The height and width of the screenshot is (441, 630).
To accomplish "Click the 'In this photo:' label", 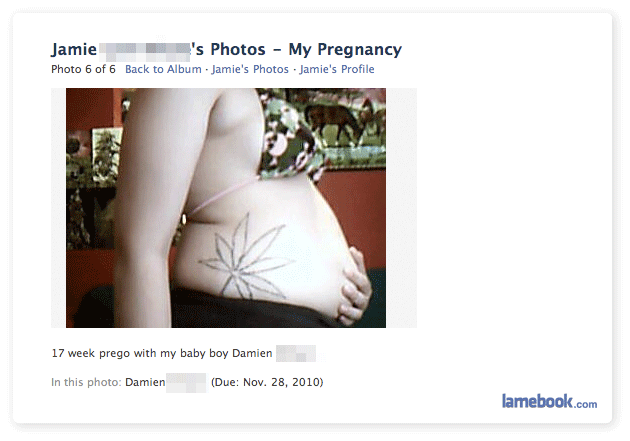I will 86,382.
